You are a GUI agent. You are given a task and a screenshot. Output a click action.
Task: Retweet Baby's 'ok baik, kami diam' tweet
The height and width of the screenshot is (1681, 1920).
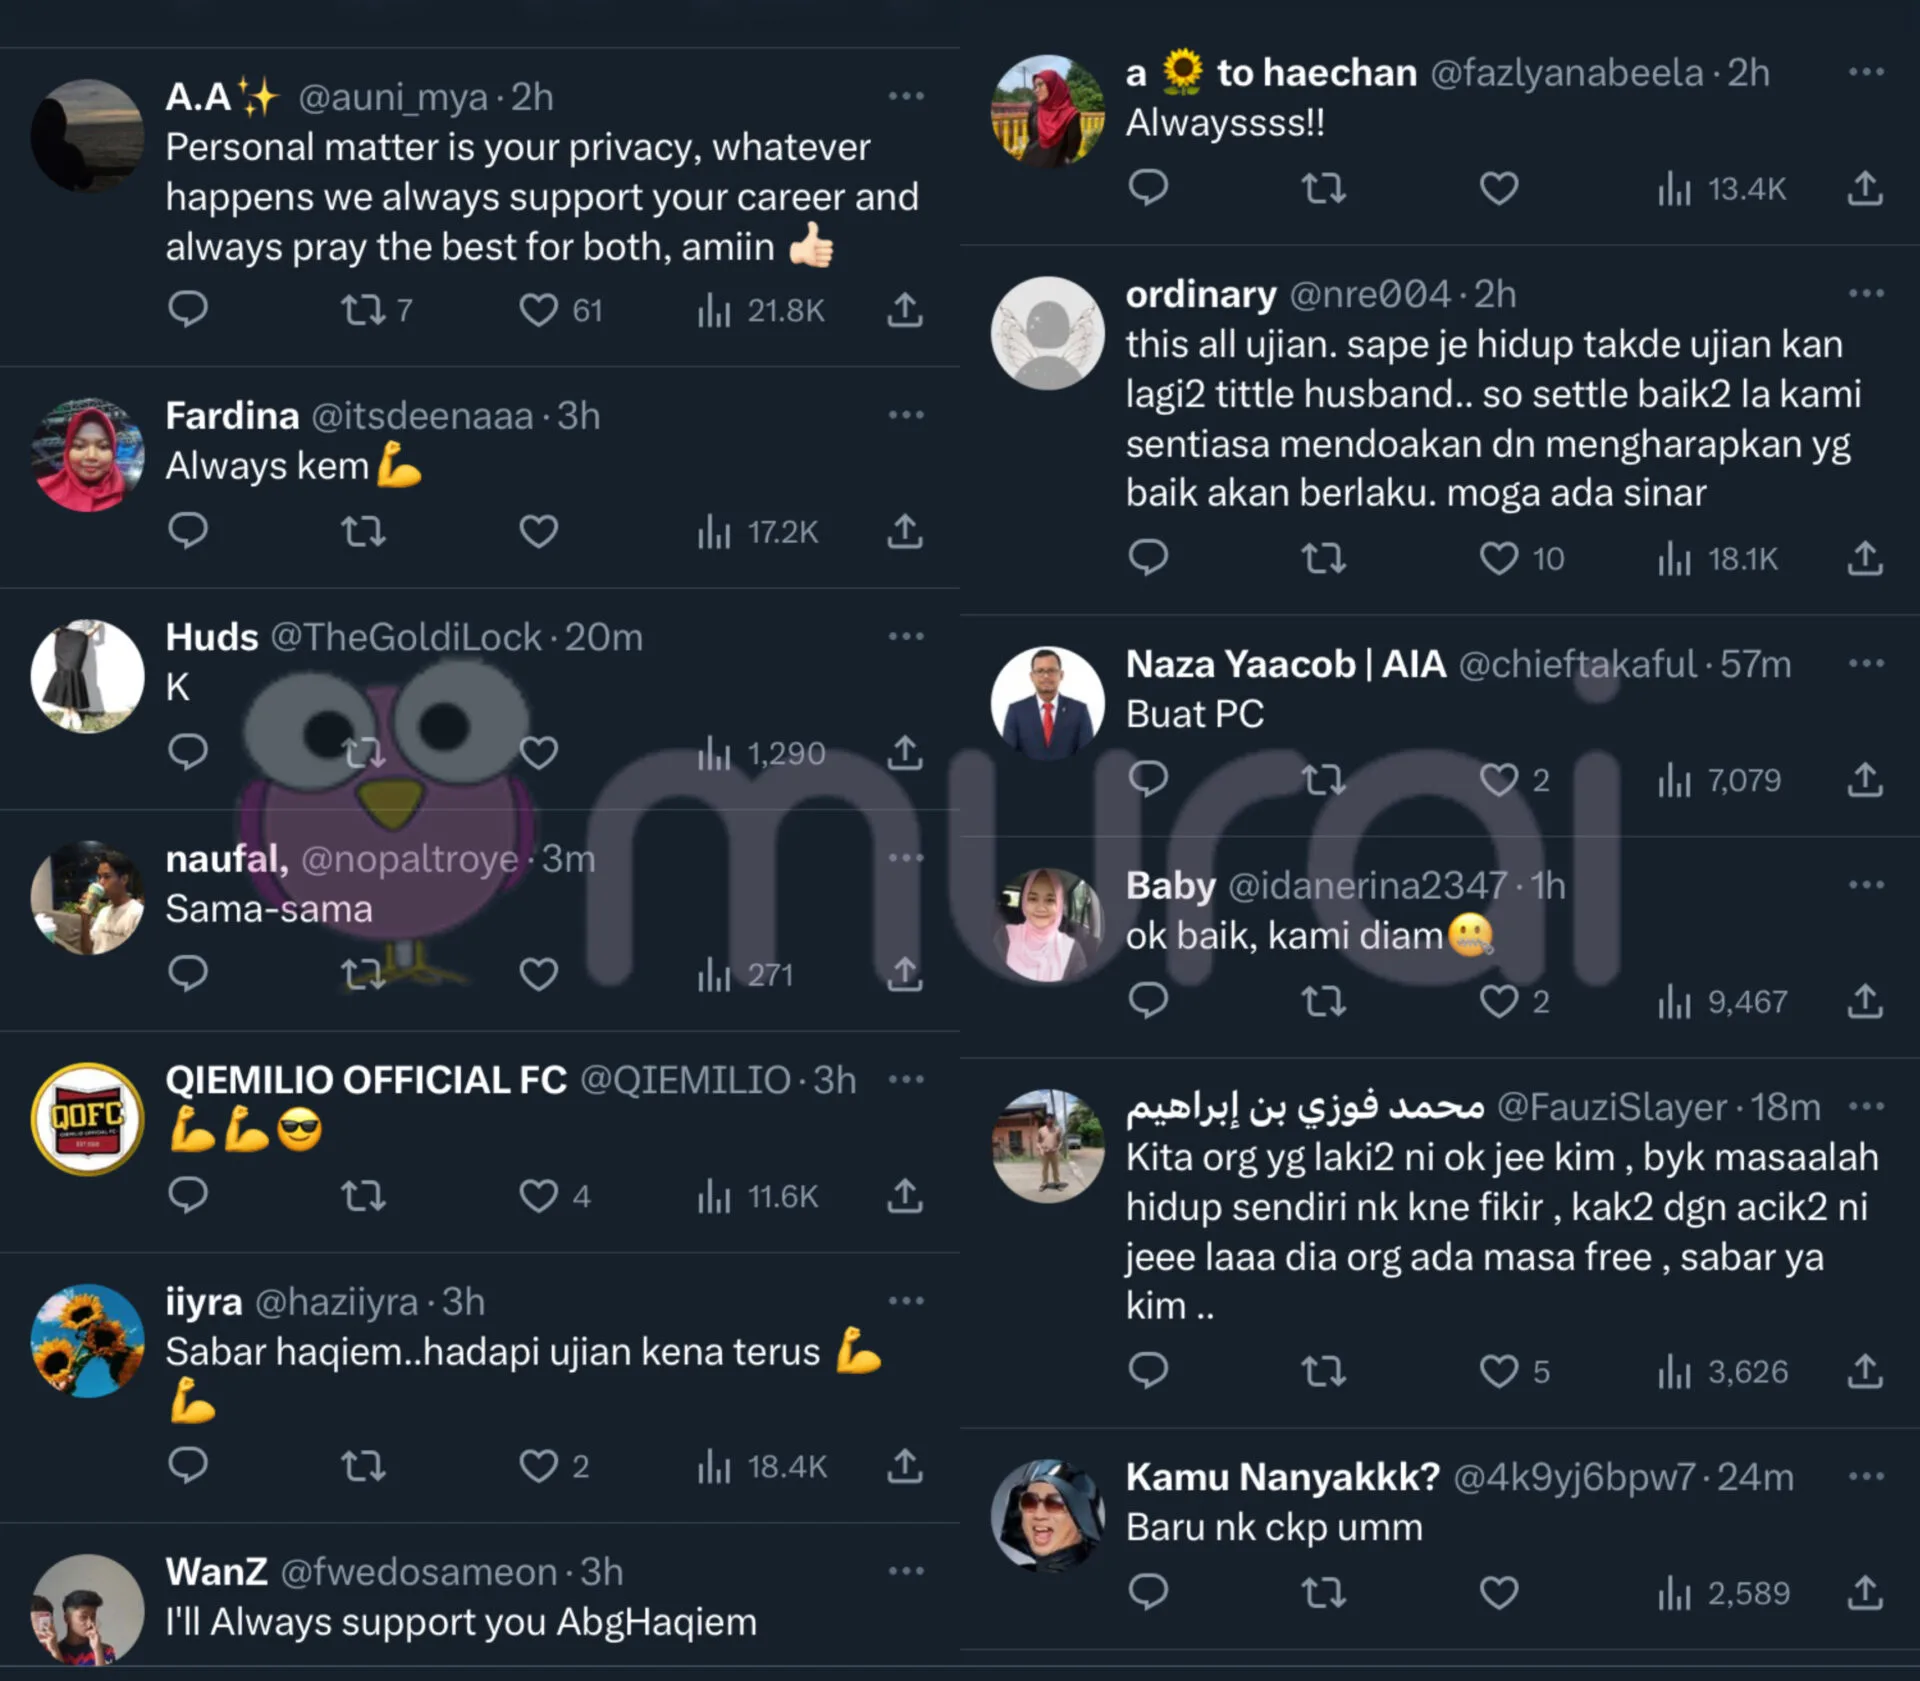(x=1324, y=1001)
